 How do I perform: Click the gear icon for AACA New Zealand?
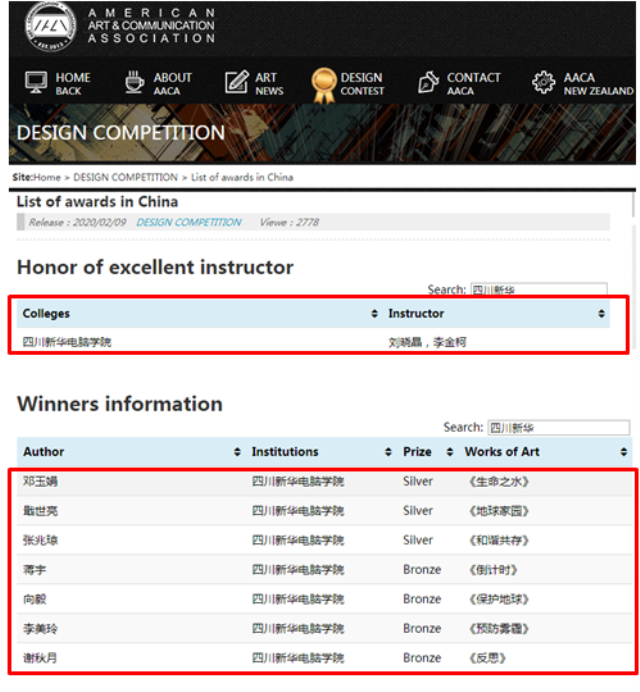[x=543, y=83]
